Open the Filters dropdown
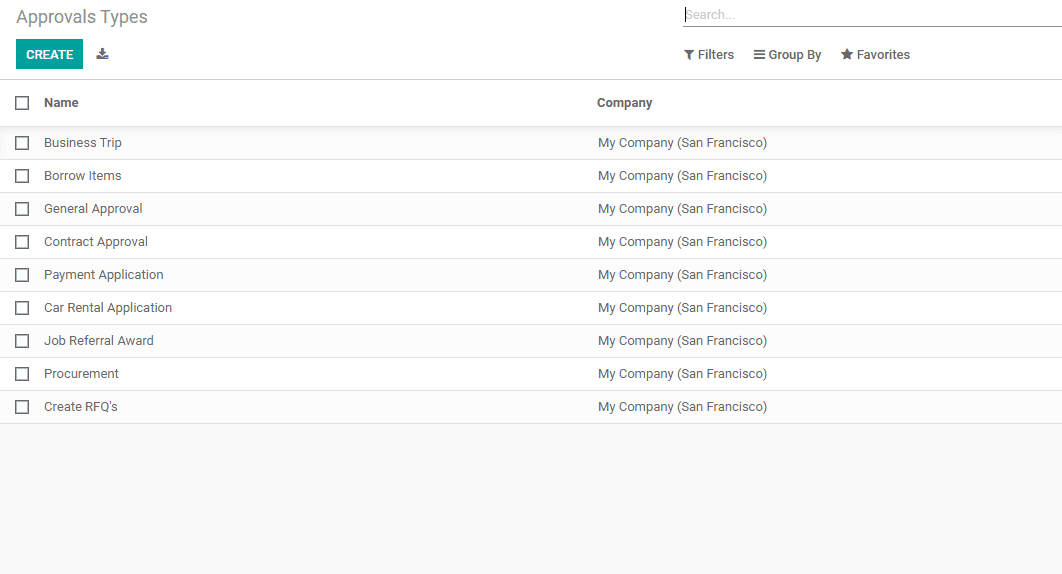The height and width of the screenshot is (574, 1062). click(709, 55)
